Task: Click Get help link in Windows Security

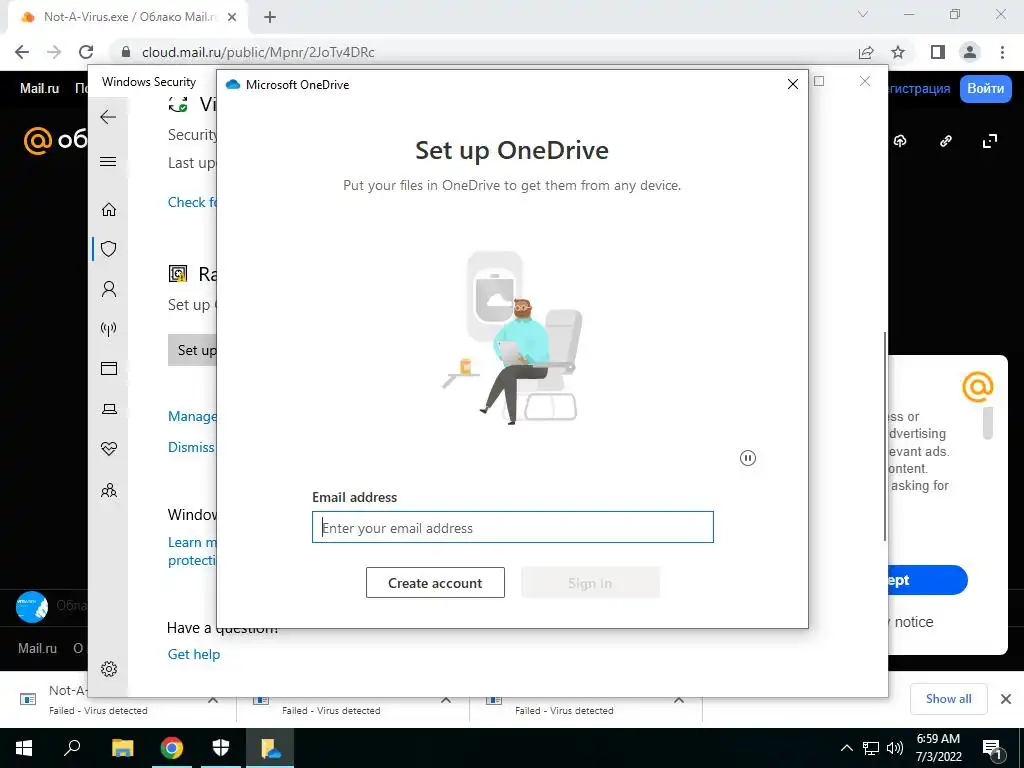Action: tap(194, 654)
